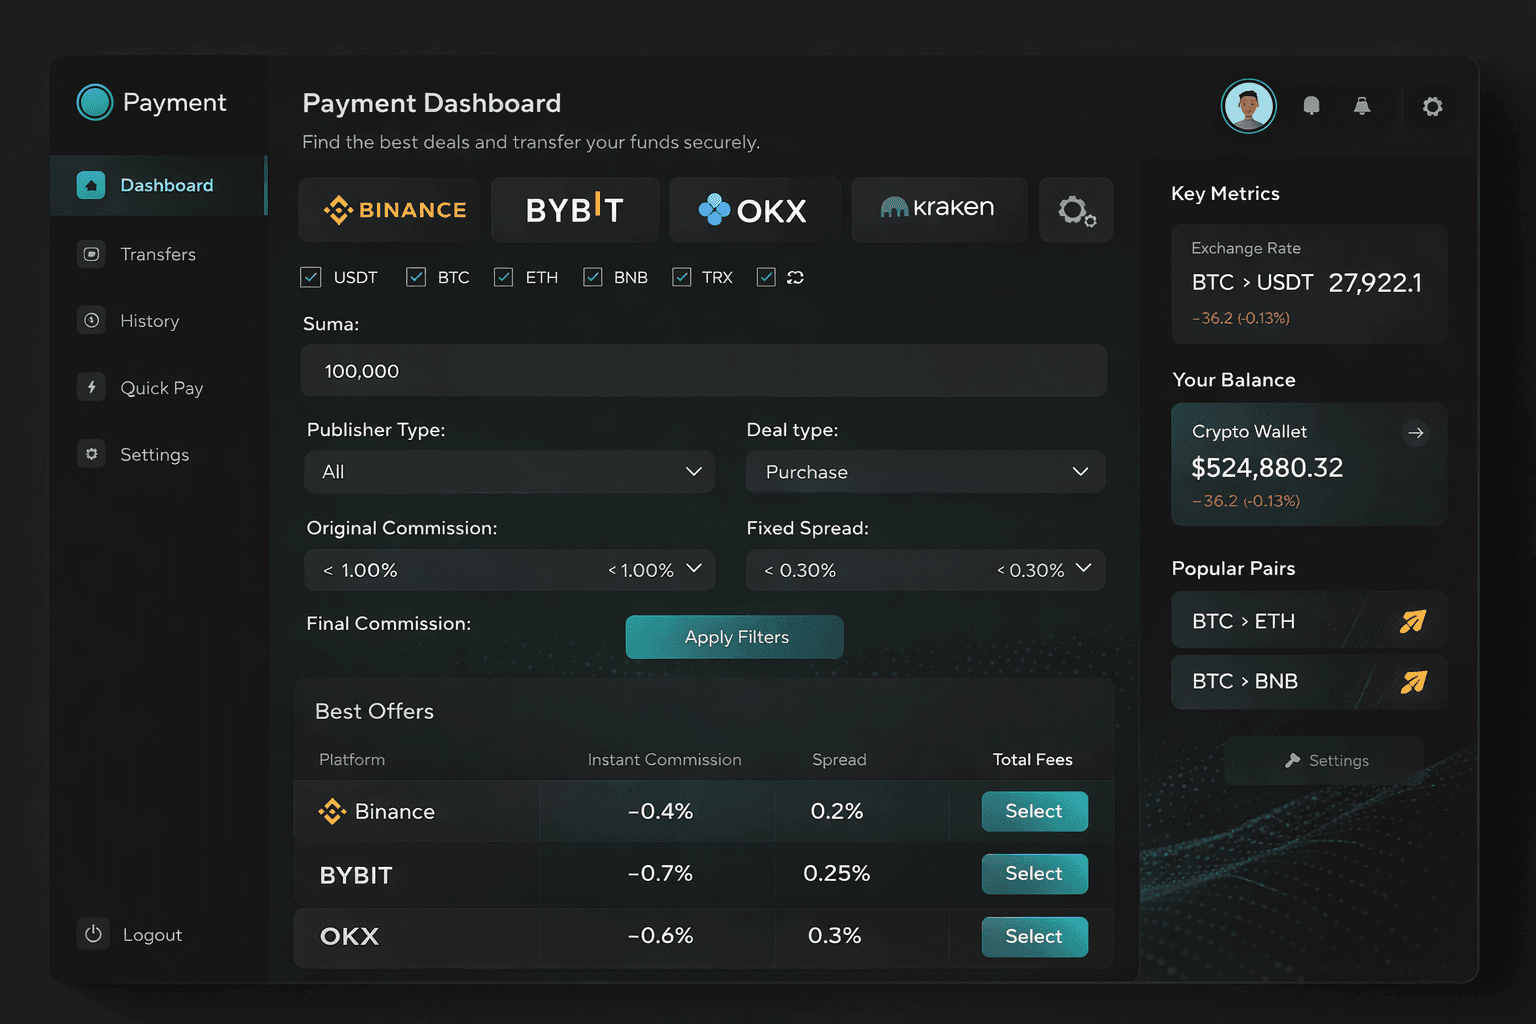
Task: Switch to the OKX exchange tab
Action: [x=755, y=210]
